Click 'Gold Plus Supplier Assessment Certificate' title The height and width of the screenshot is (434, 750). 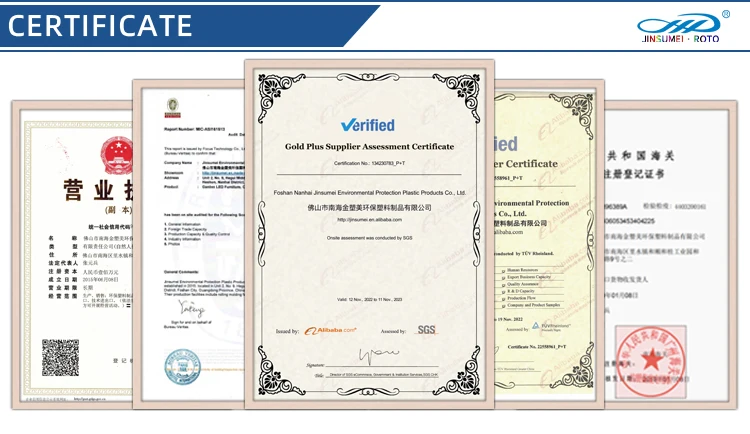coord(370,146)
